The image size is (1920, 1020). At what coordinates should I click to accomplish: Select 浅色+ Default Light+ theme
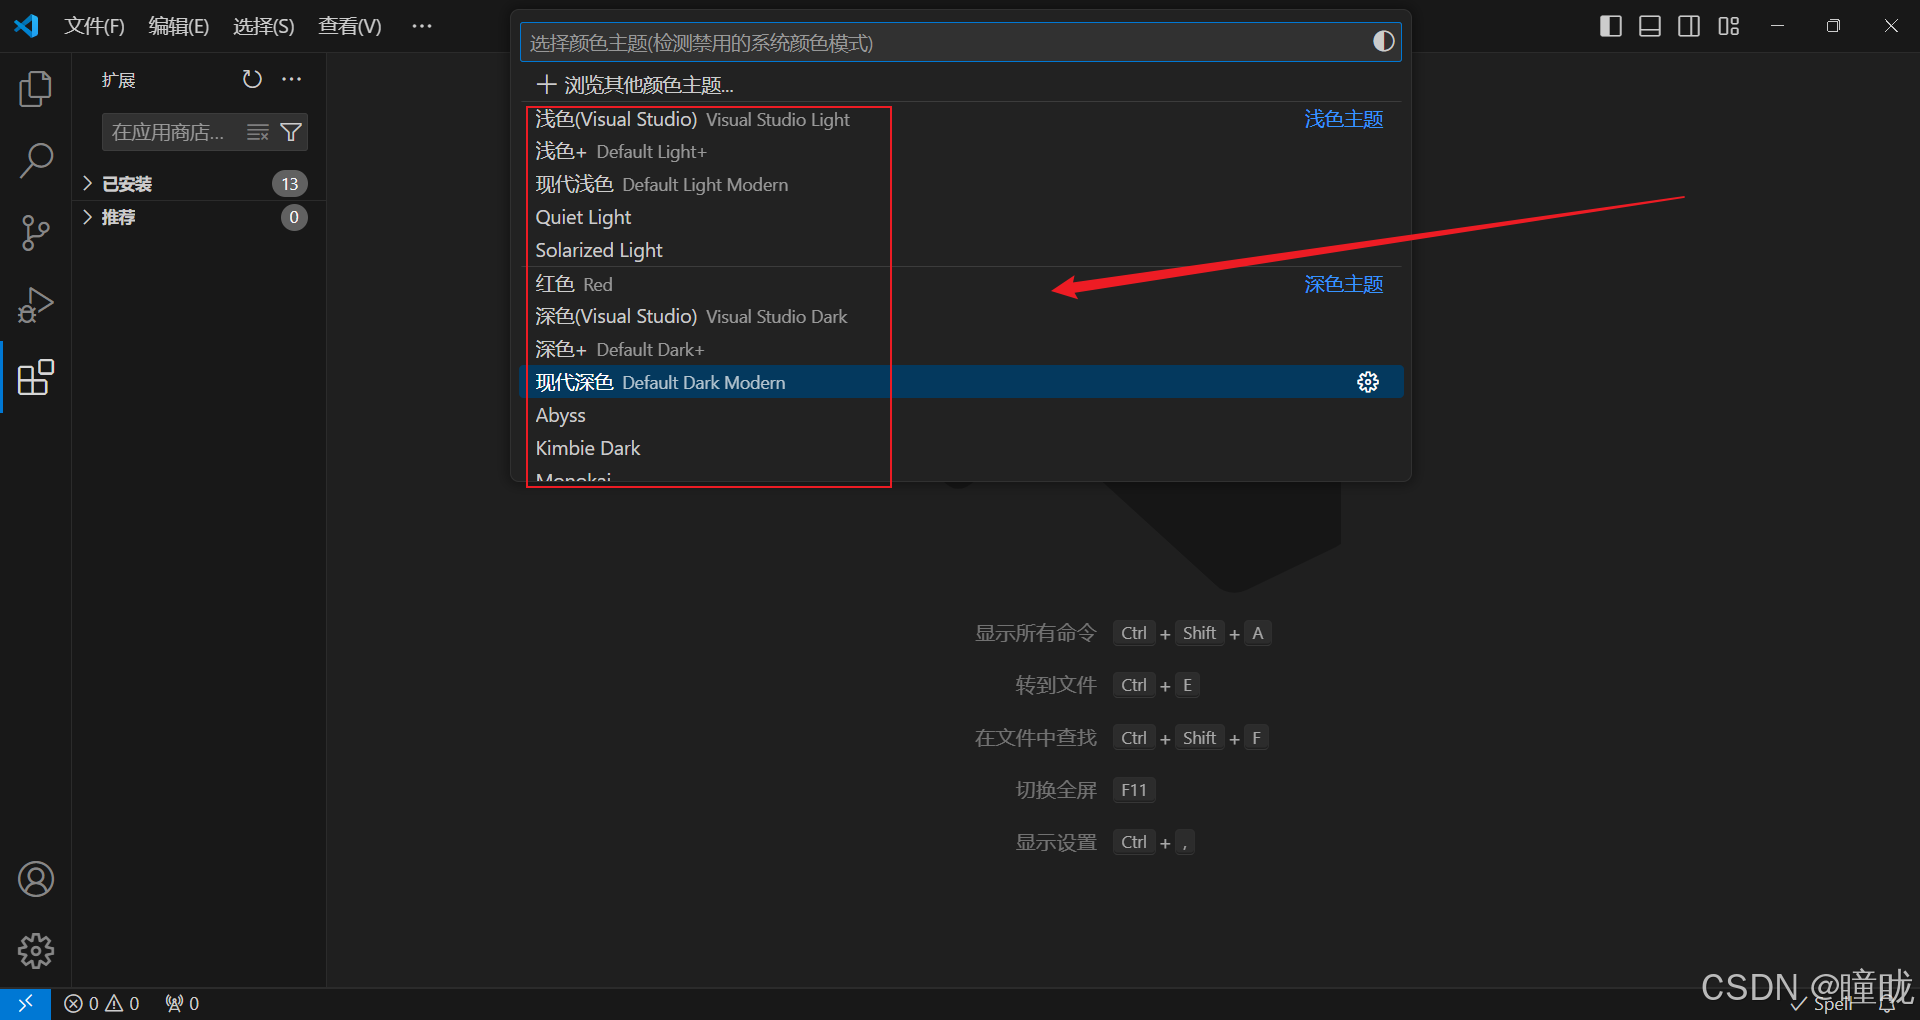tap(960, 151)
